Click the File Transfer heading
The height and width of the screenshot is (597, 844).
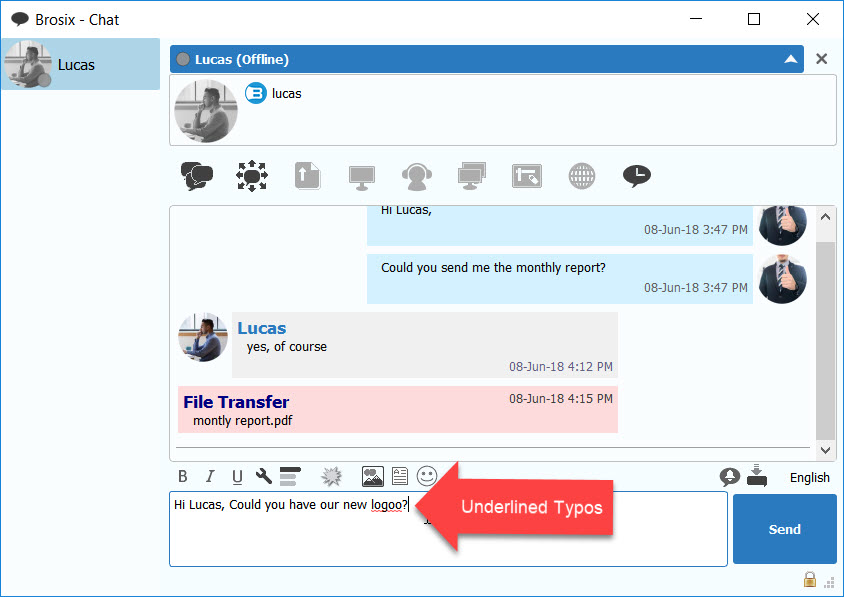coord(236,402)
